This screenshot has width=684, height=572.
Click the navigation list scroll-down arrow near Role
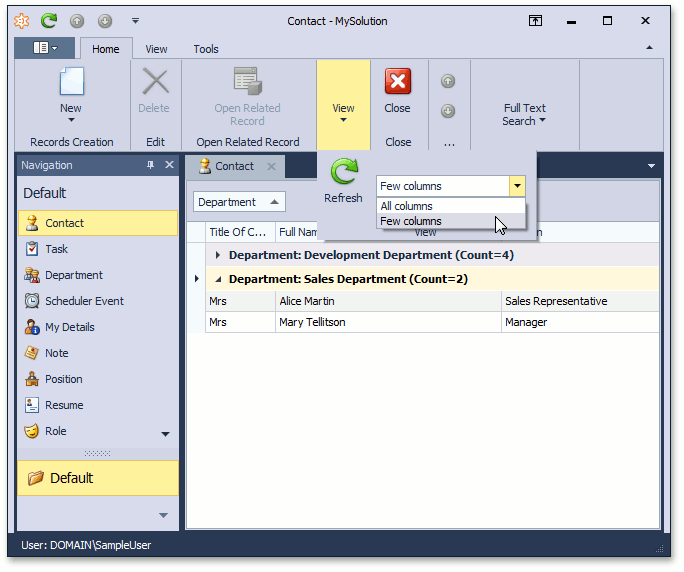tap(165, 434)
